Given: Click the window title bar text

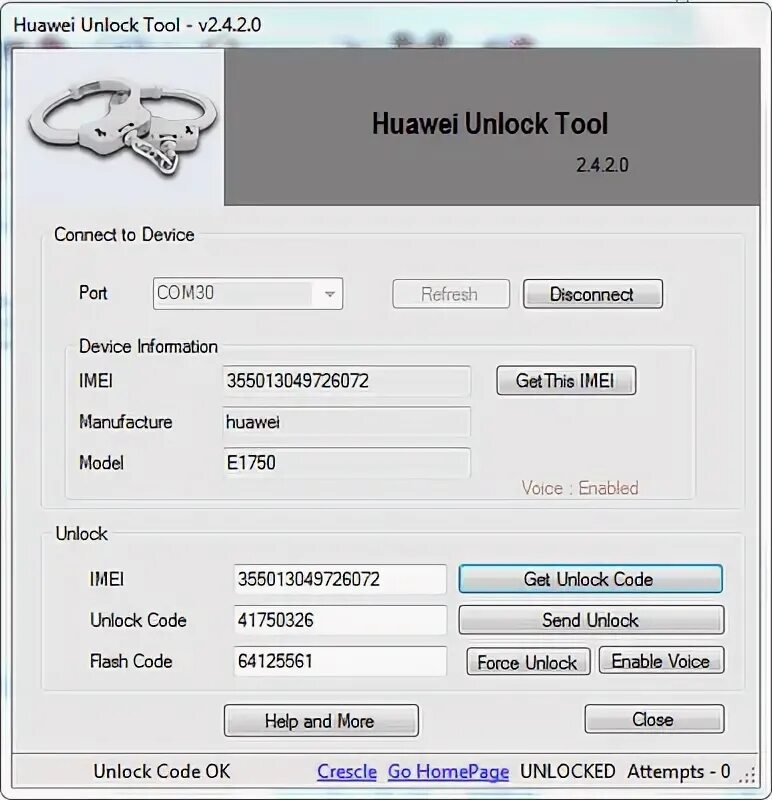Looking at the screenshot, I should 137,24.
